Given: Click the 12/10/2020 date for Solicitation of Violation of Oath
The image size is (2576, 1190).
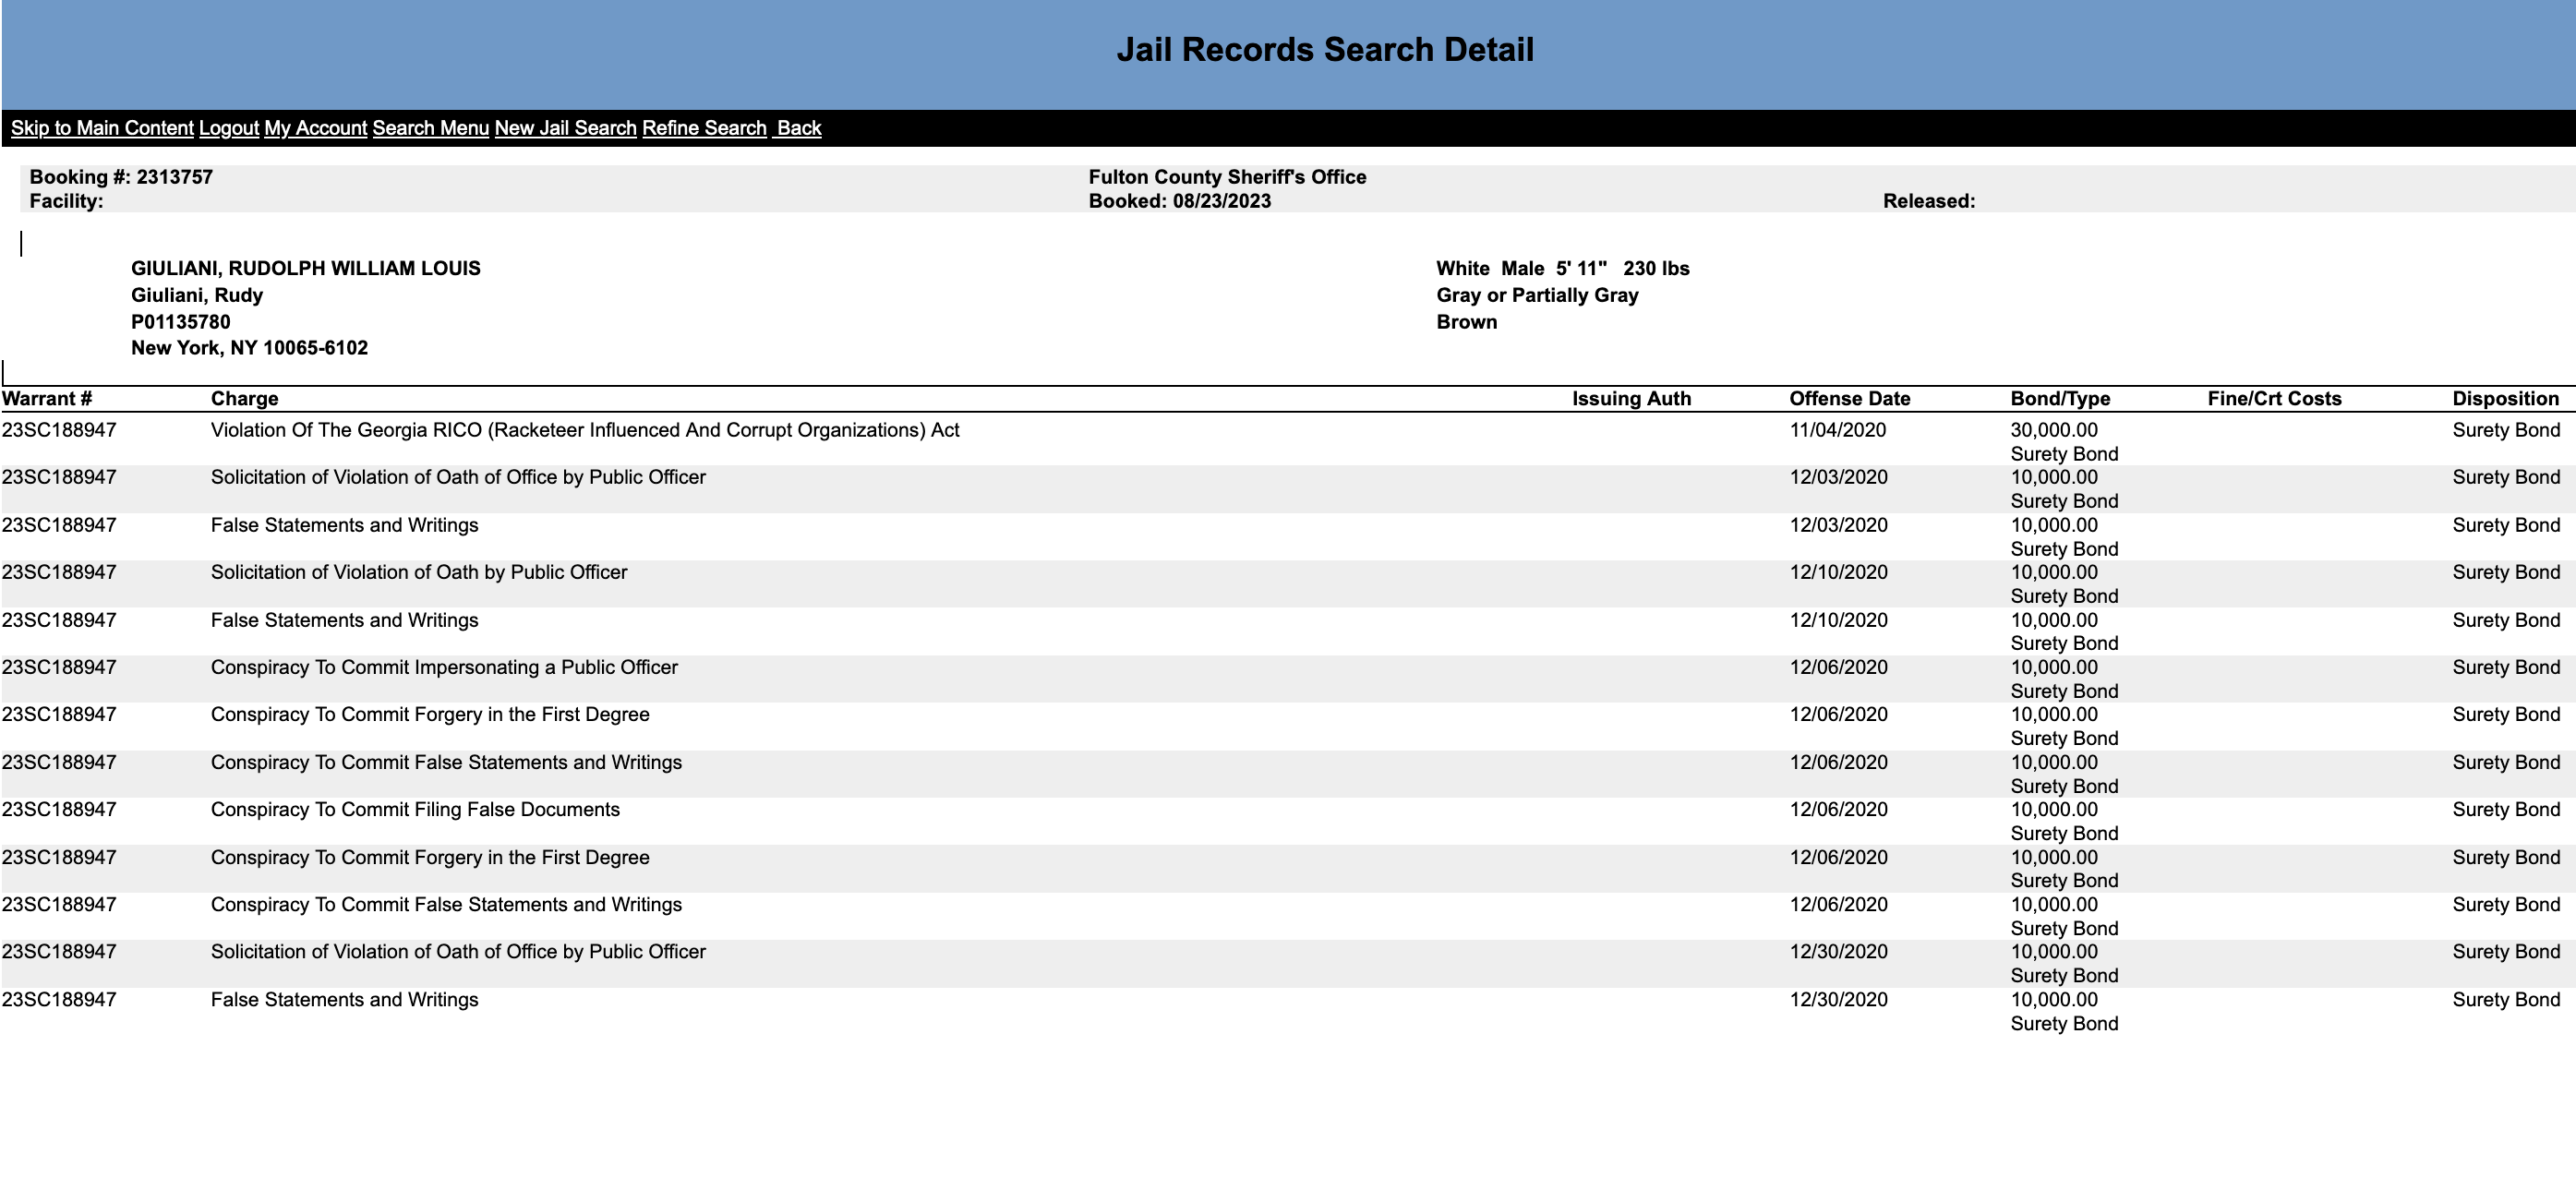Looking at the screenshot, I should pos(1838,572).
